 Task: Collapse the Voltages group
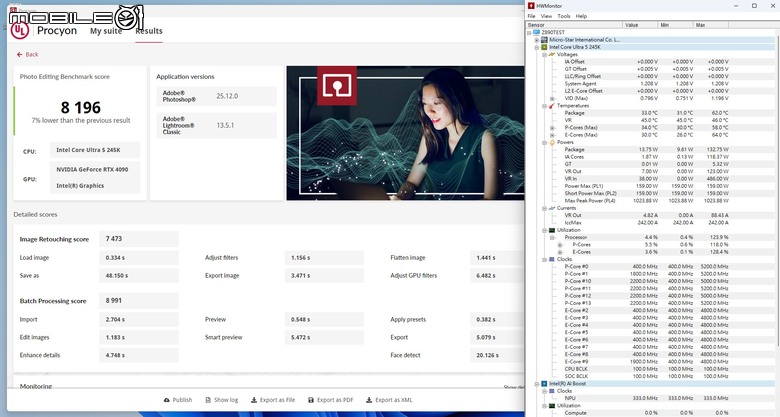click(544, 55)
